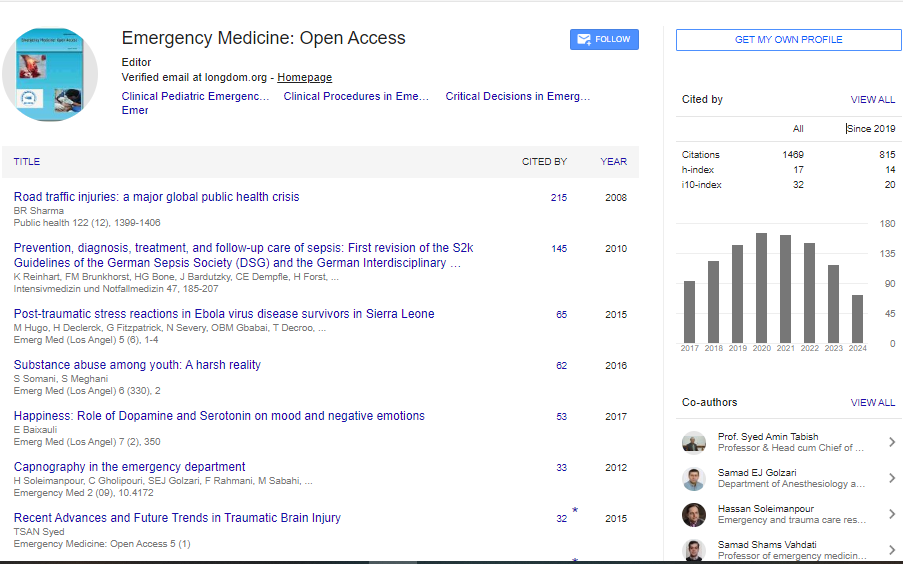The width and height of the screenshot is (903, 564).
Task: Sort articles by Cited By header
Action: point(544,162)
